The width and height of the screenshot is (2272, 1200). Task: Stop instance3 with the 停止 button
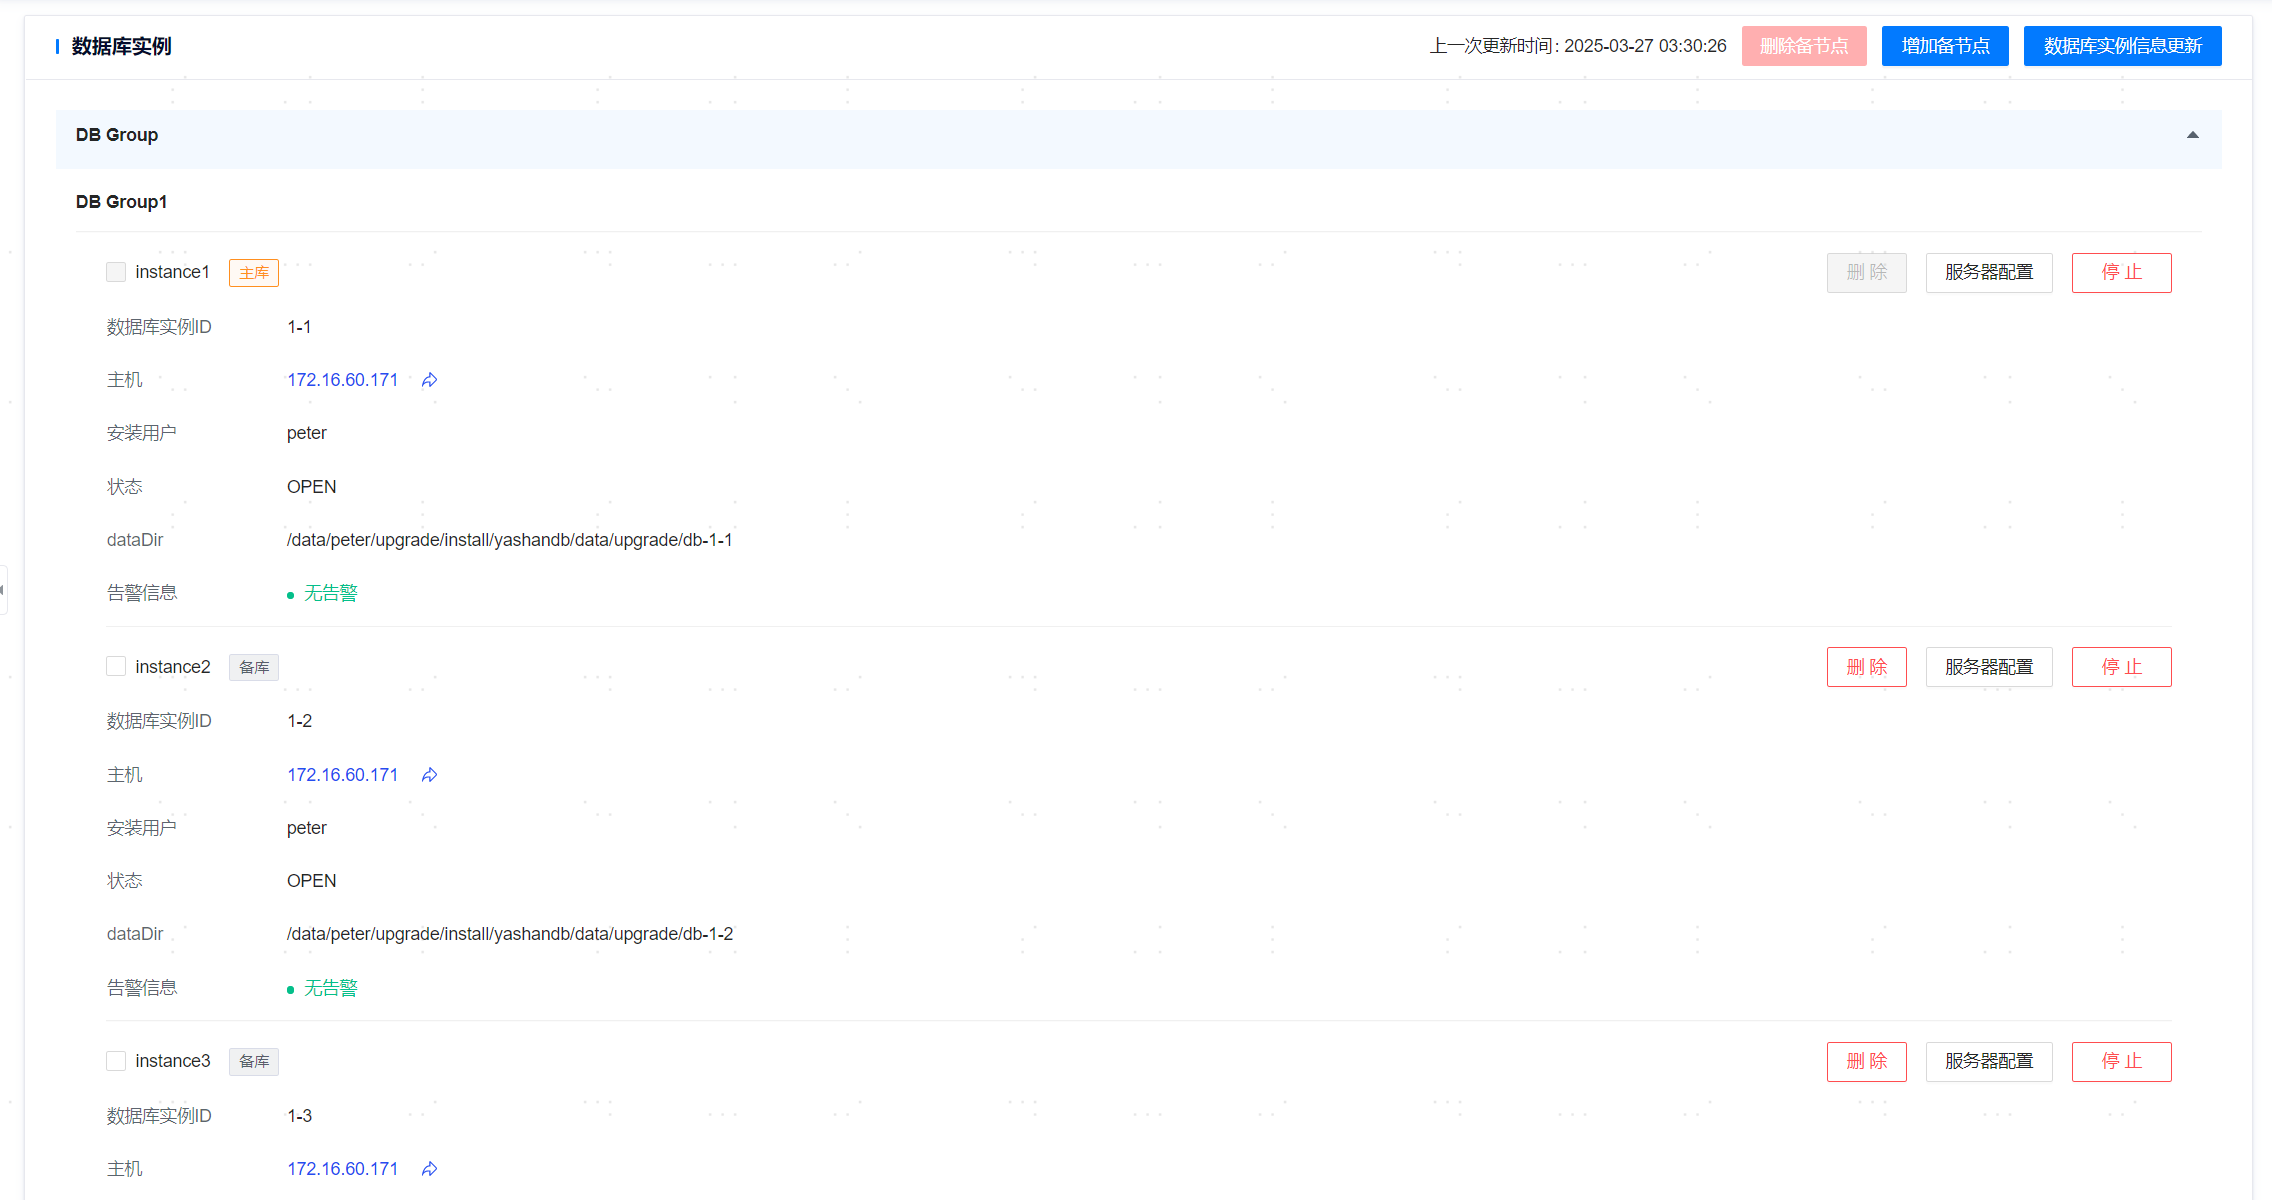2121,1062
